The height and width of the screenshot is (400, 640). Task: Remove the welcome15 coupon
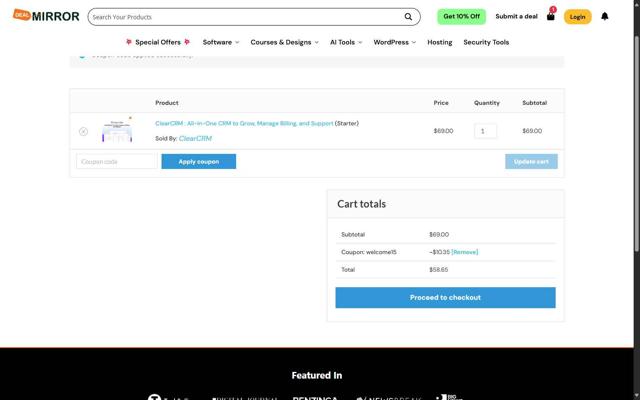point(464,252)
